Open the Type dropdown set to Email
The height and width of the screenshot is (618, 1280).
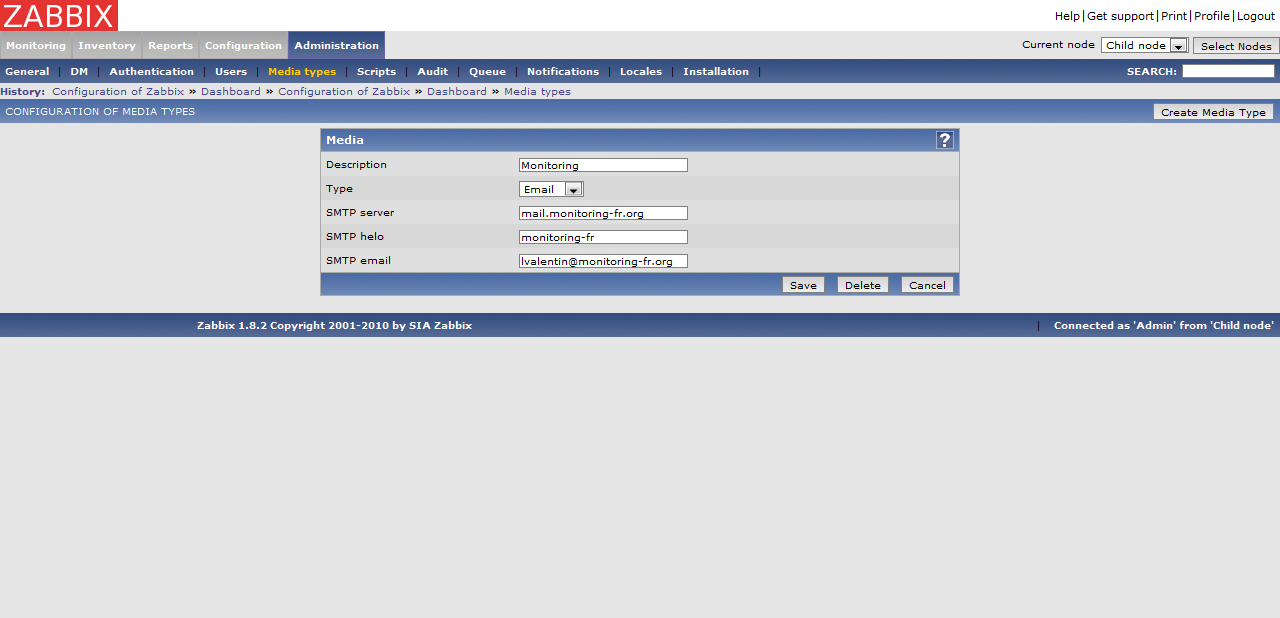(551, 189)
